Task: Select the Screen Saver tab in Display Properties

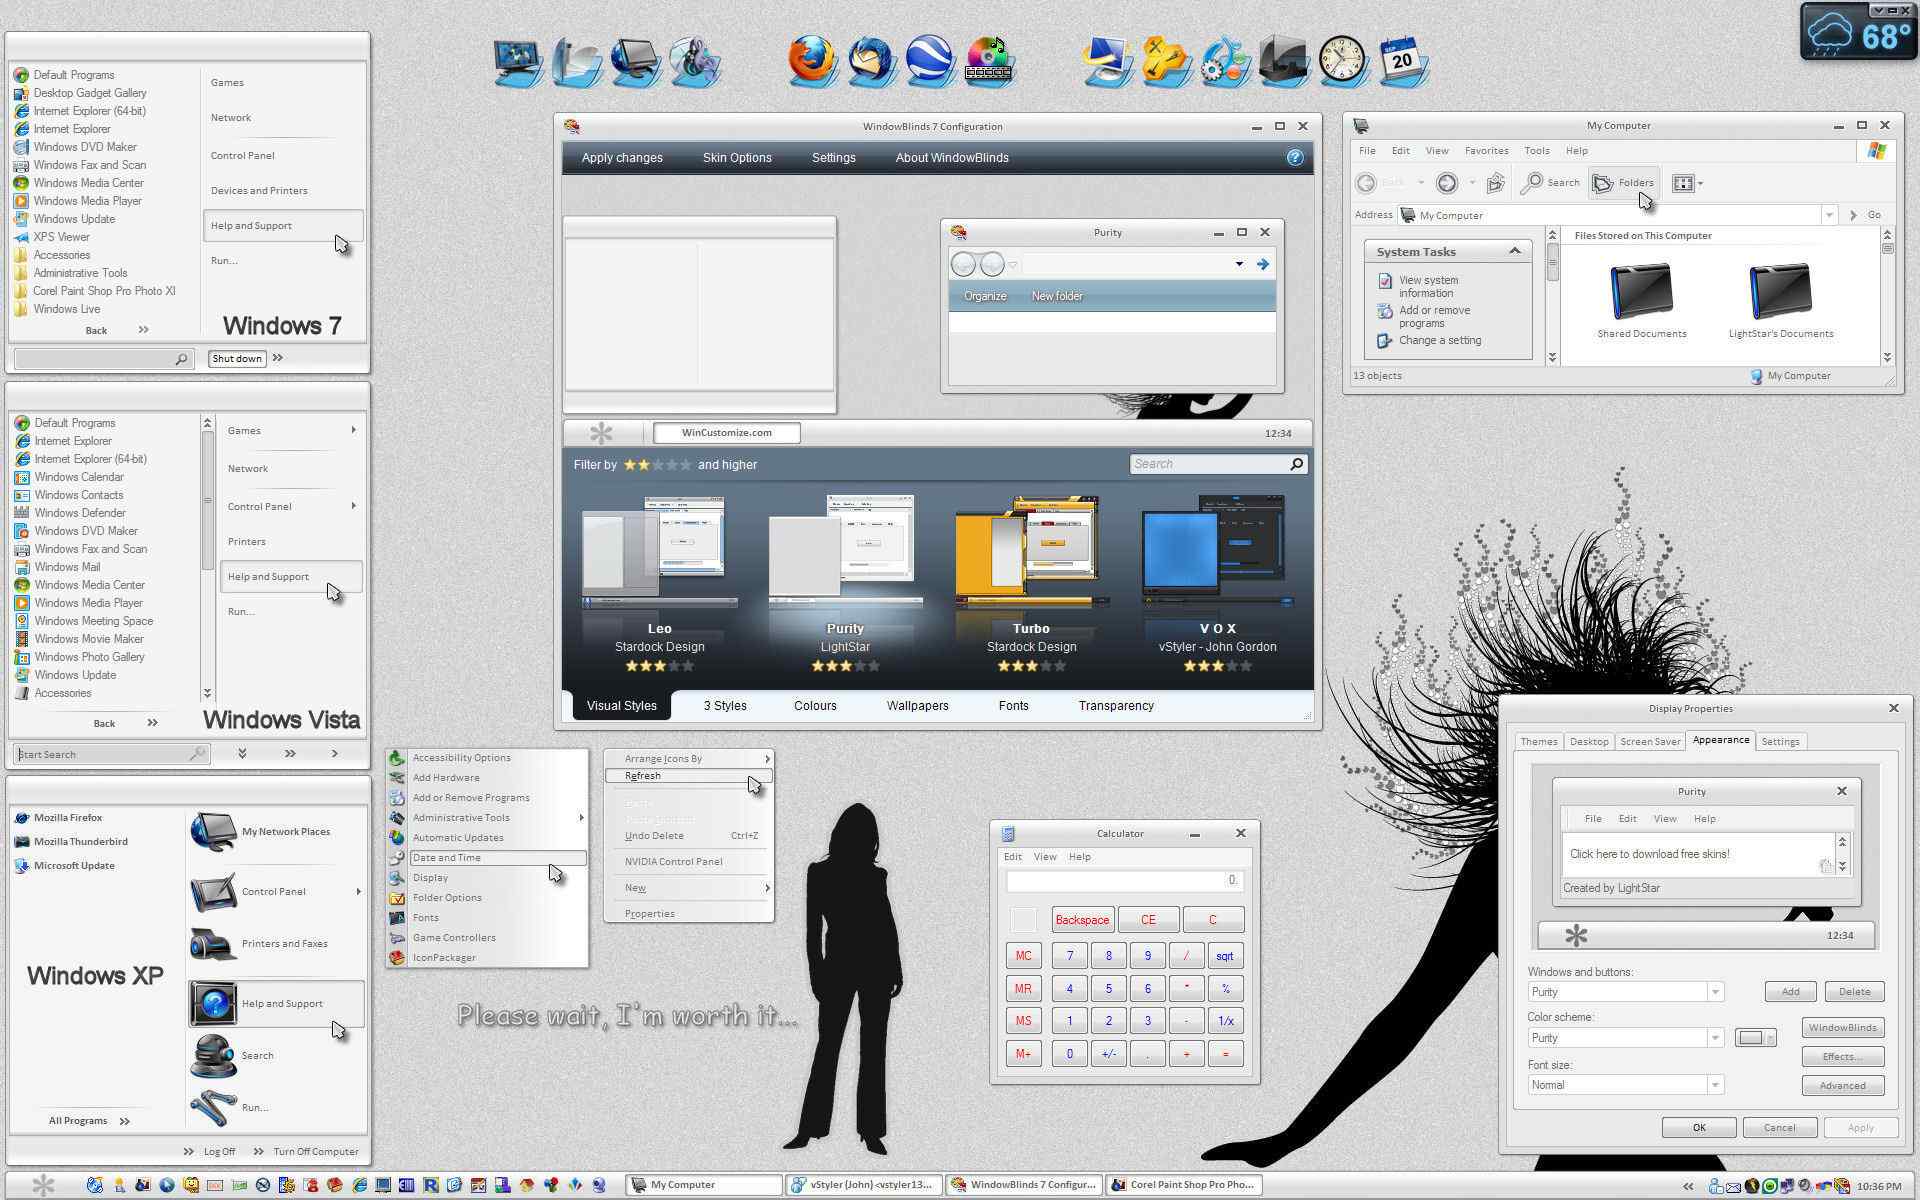Action: point(1650,742)
